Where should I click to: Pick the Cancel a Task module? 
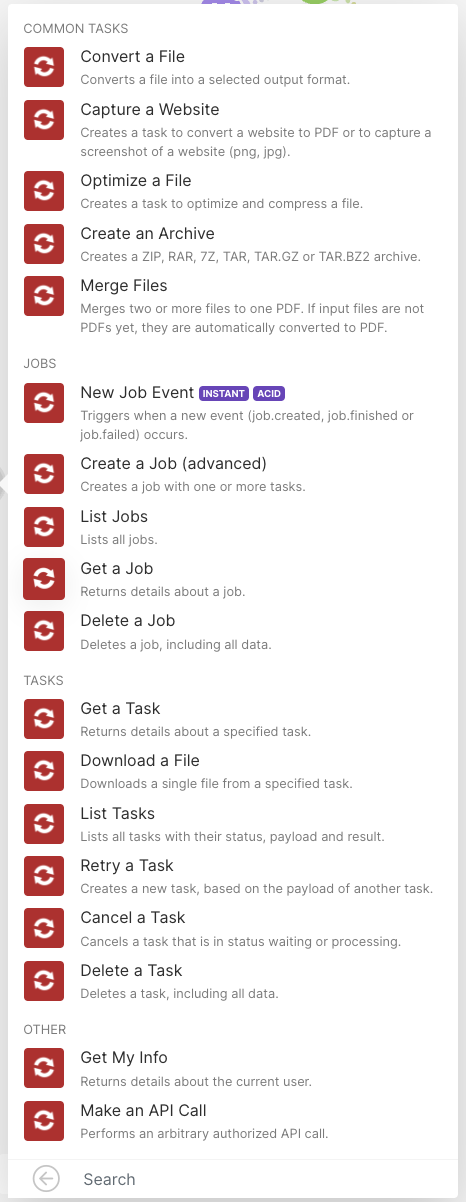pos(233,928)
